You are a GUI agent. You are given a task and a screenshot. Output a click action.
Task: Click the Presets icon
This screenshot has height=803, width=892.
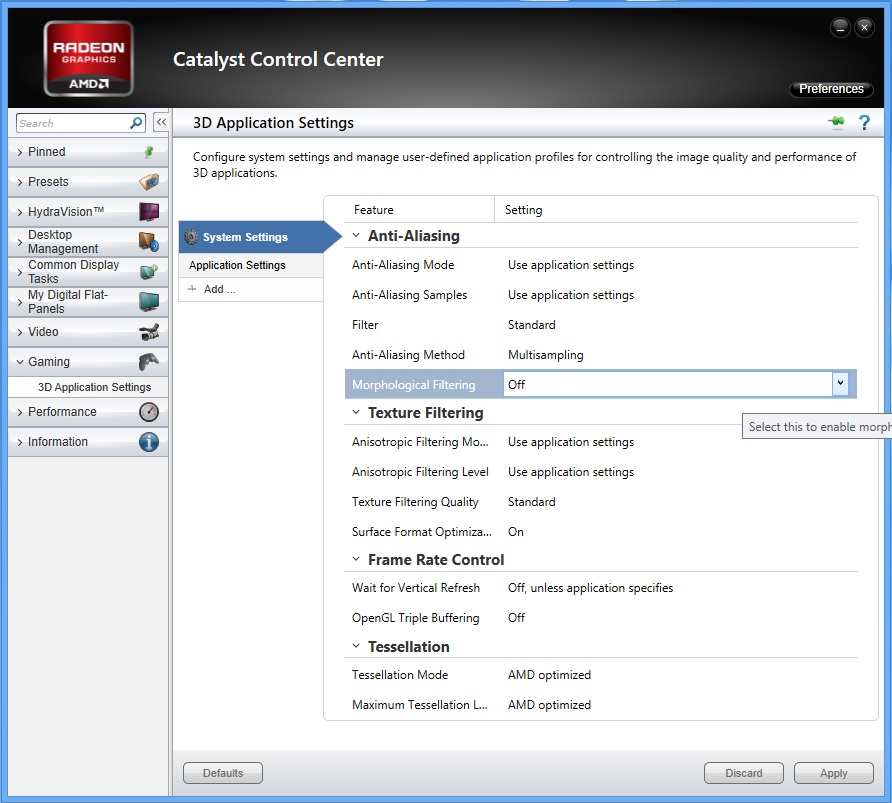149,182
